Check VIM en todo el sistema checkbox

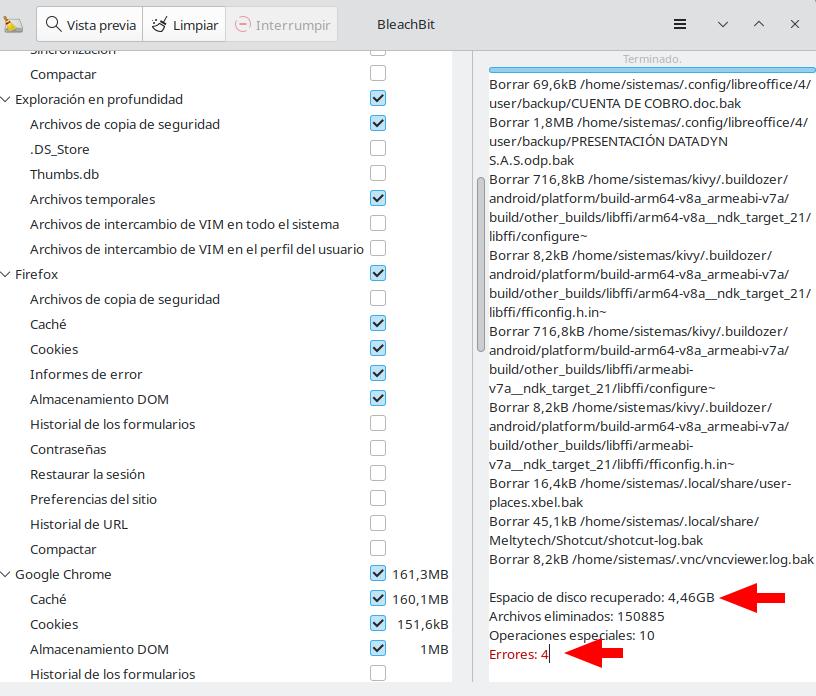click(378, 223)
